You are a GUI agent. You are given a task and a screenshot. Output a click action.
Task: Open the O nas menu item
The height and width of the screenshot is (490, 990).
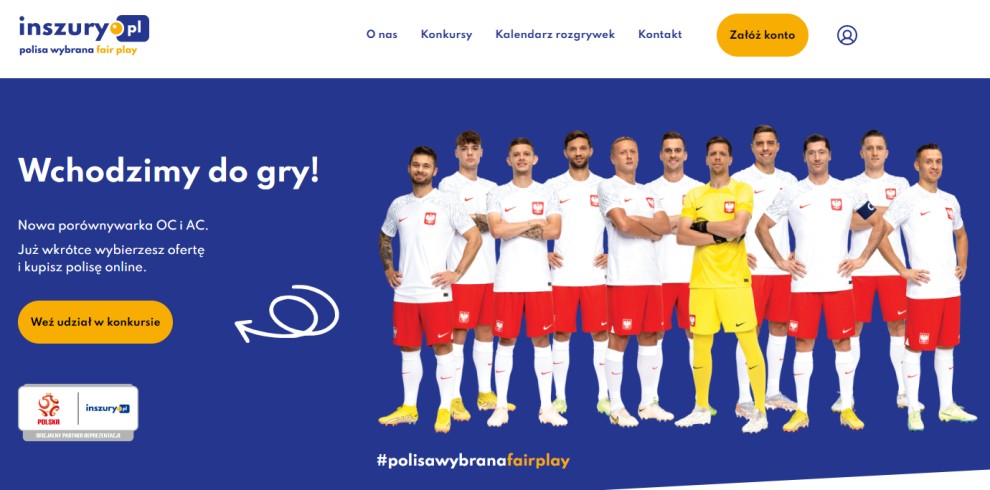coord(381,35)
